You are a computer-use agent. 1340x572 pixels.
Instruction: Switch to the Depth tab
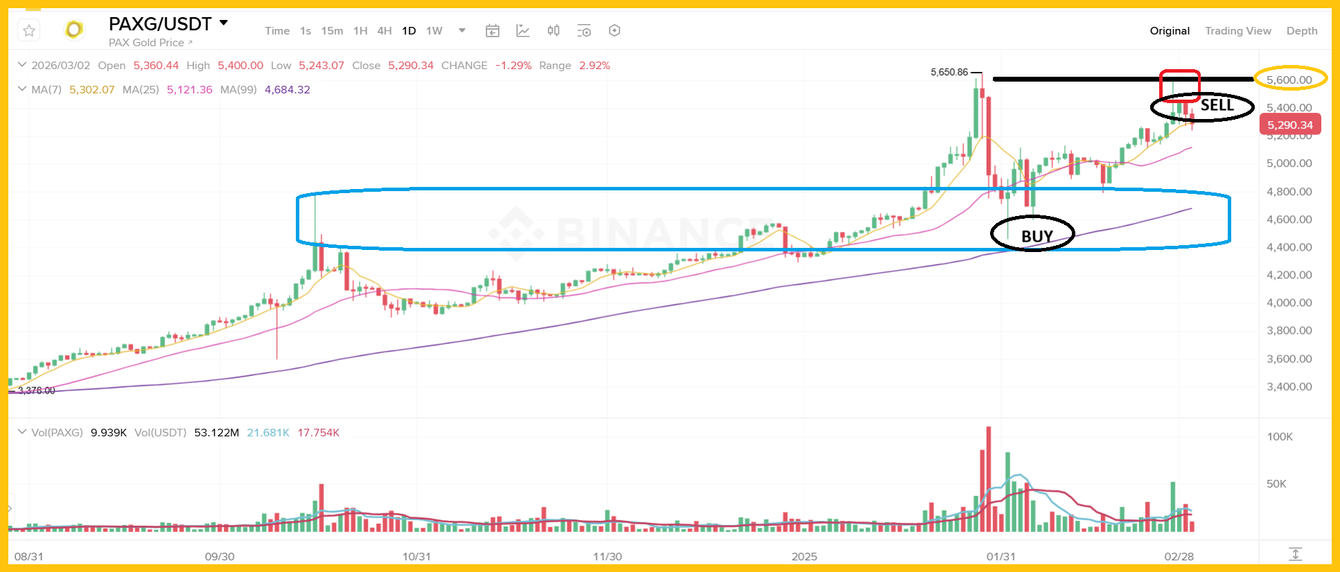pos(1301,31)
